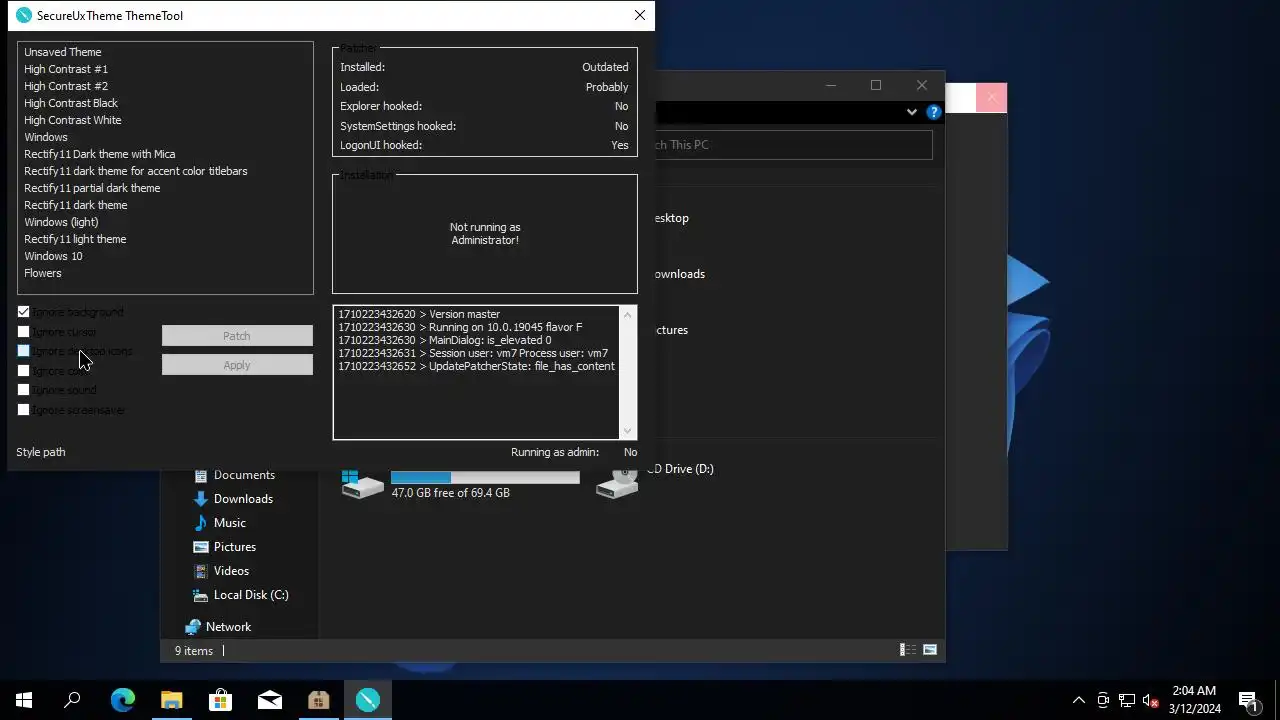The width and height of the screenshot is (1280, 720).
Task: Close the SecureUxTheme ThemeTool window
Action: [x=640, y=15]
